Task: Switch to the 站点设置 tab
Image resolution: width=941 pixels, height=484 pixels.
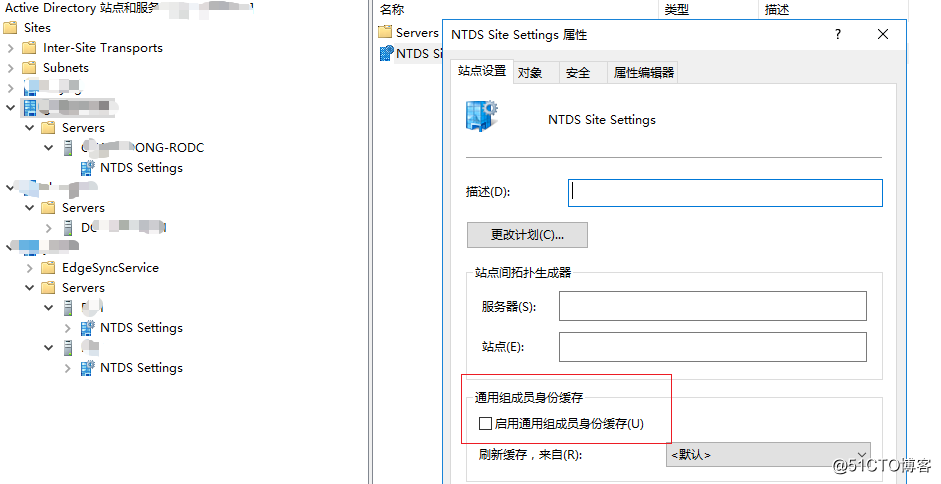Action: (482, 71)
